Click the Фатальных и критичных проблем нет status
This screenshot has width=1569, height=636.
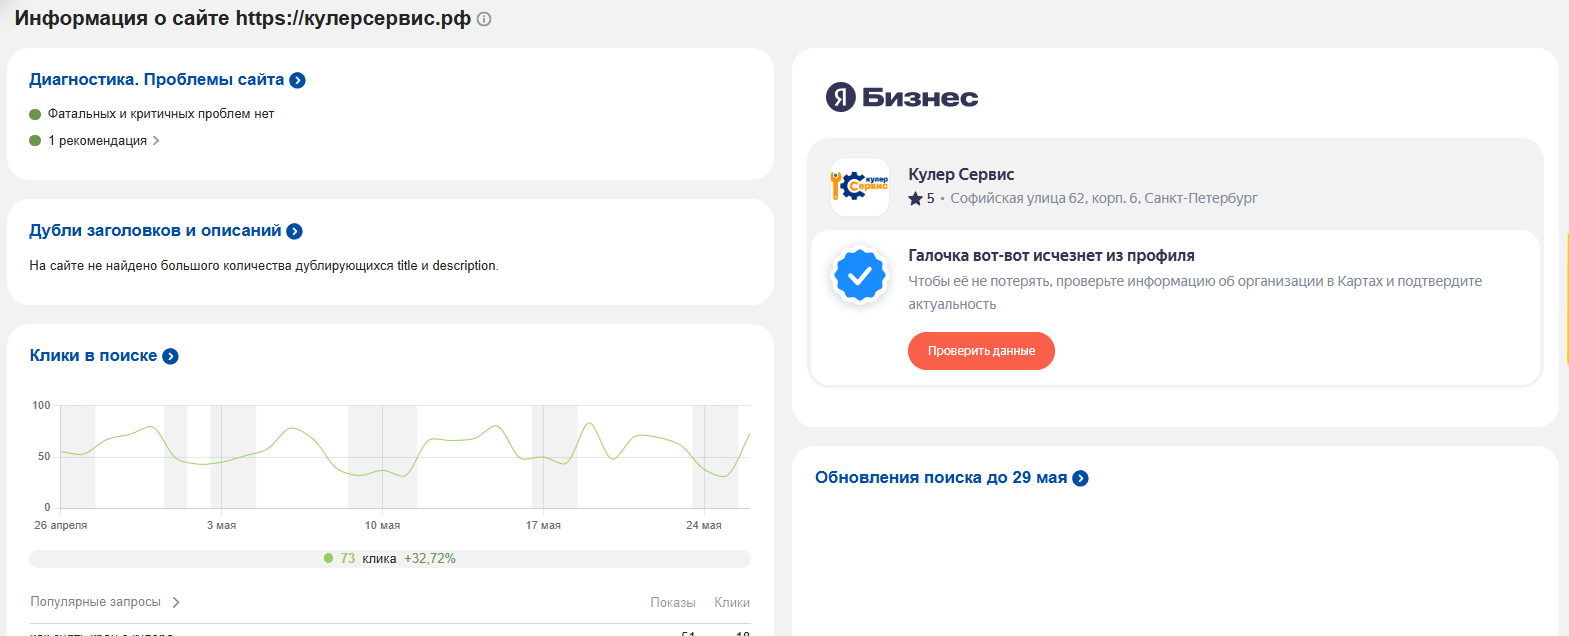(x=161, y=114)
